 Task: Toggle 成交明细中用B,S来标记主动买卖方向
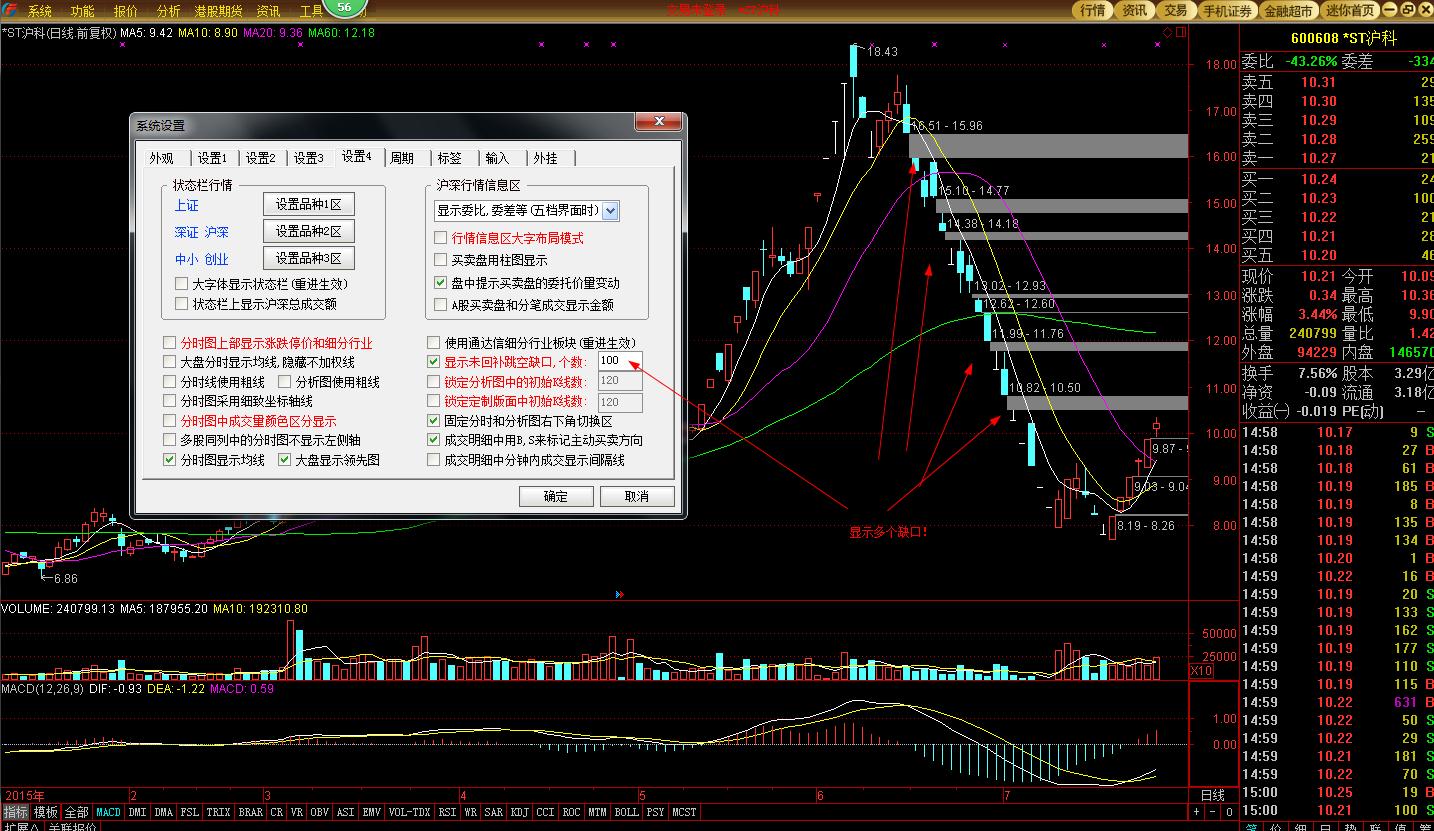pyautogui.click(x=433, y=440)
